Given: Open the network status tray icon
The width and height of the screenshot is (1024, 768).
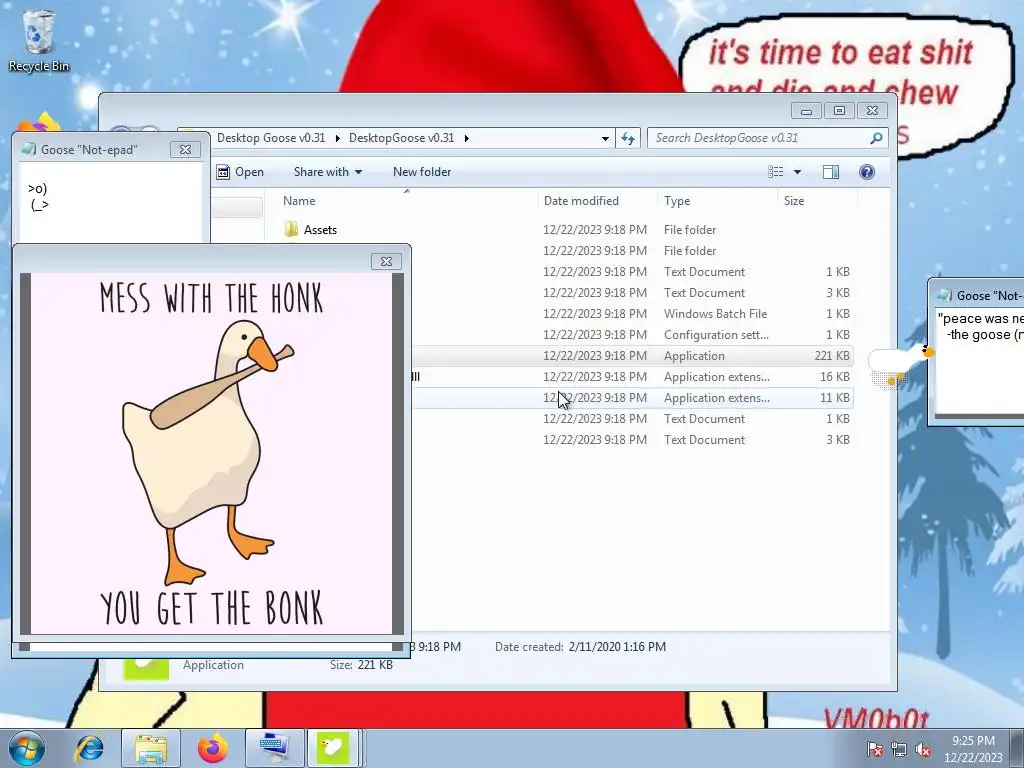Looking at the screenshot, I should [x=899, y=749].
